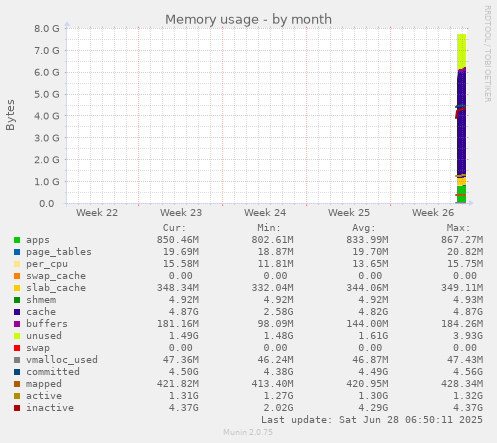Click the green apps legend swatch
The image size is (497, 443).
(17, 240)
